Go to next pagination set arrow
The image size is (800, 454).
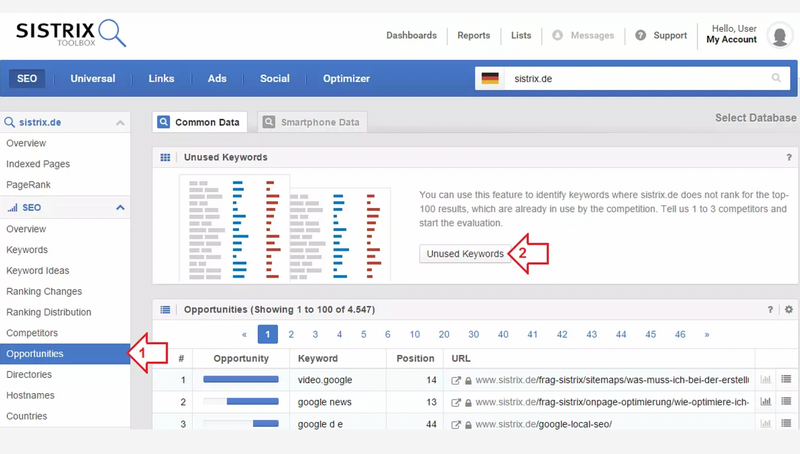click(707, 335)
